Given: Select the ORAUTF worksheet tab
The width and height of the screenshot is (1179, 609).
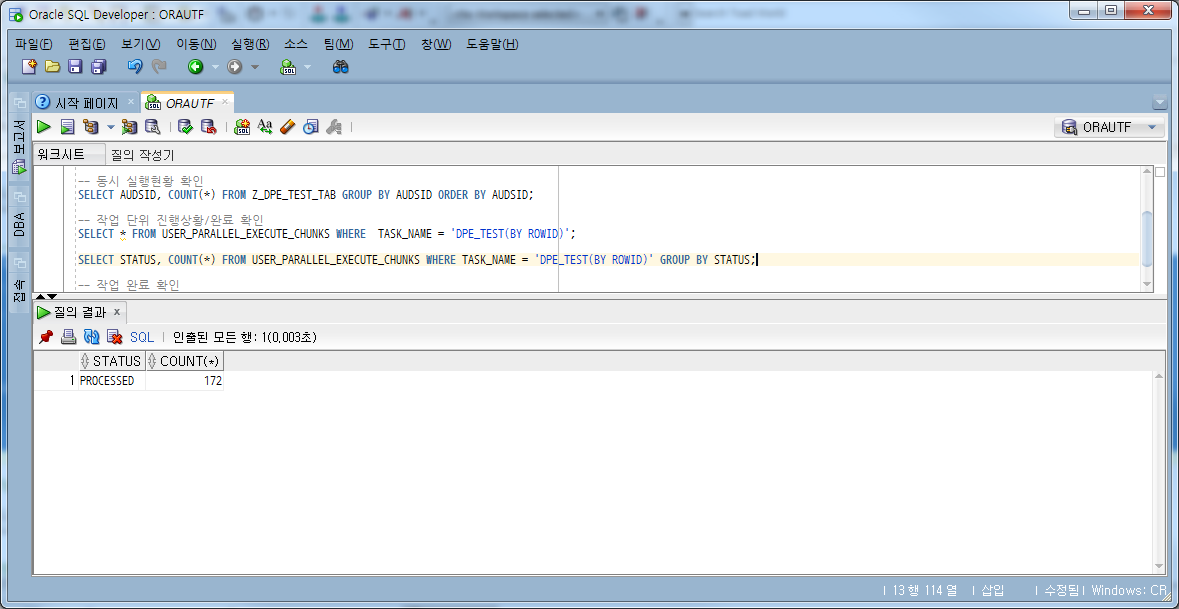Looking at the screenshot, I should [189, 103].
